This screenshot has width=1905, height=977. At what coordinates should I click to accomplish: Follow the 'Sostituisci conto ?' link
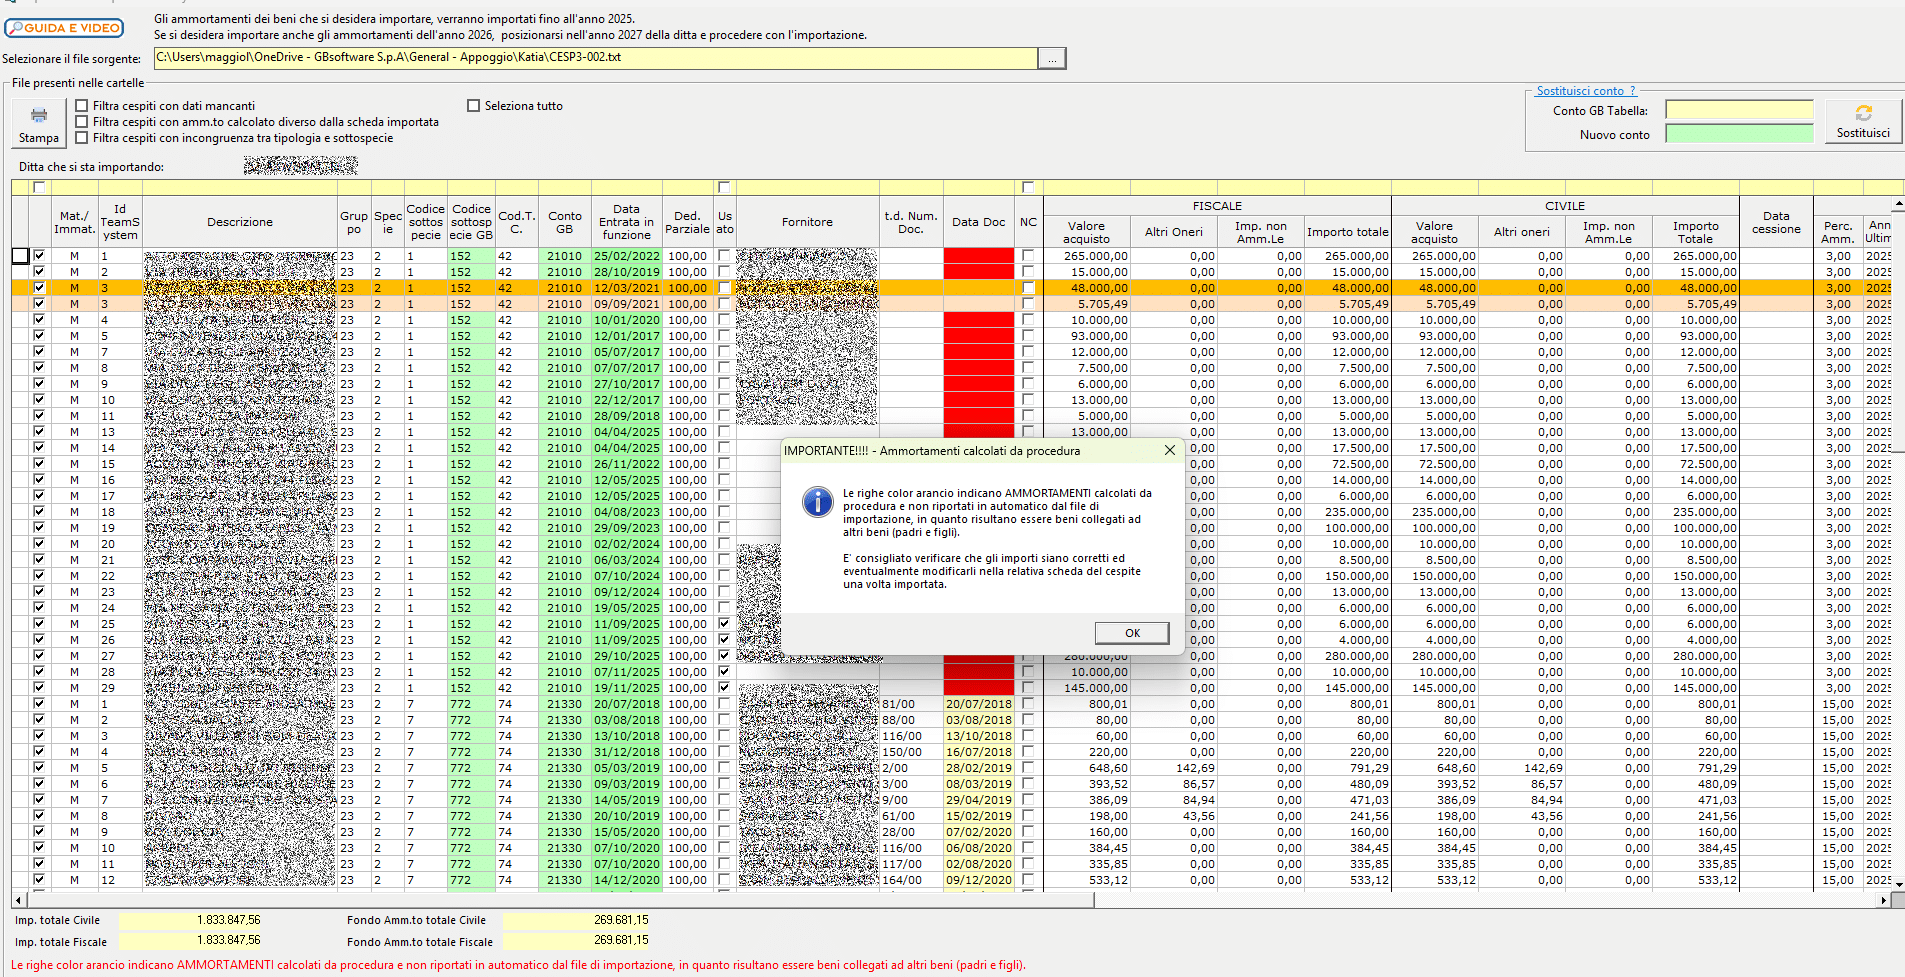click(1586, 91)
